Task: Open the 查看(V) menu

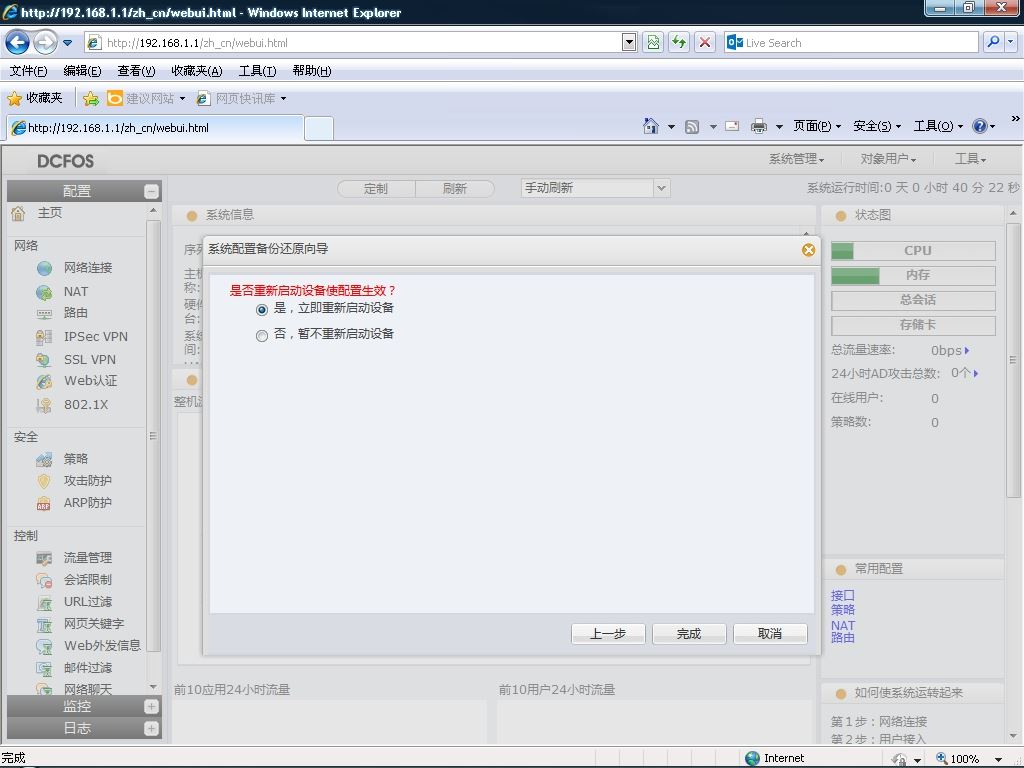Action: click(136, 71)
